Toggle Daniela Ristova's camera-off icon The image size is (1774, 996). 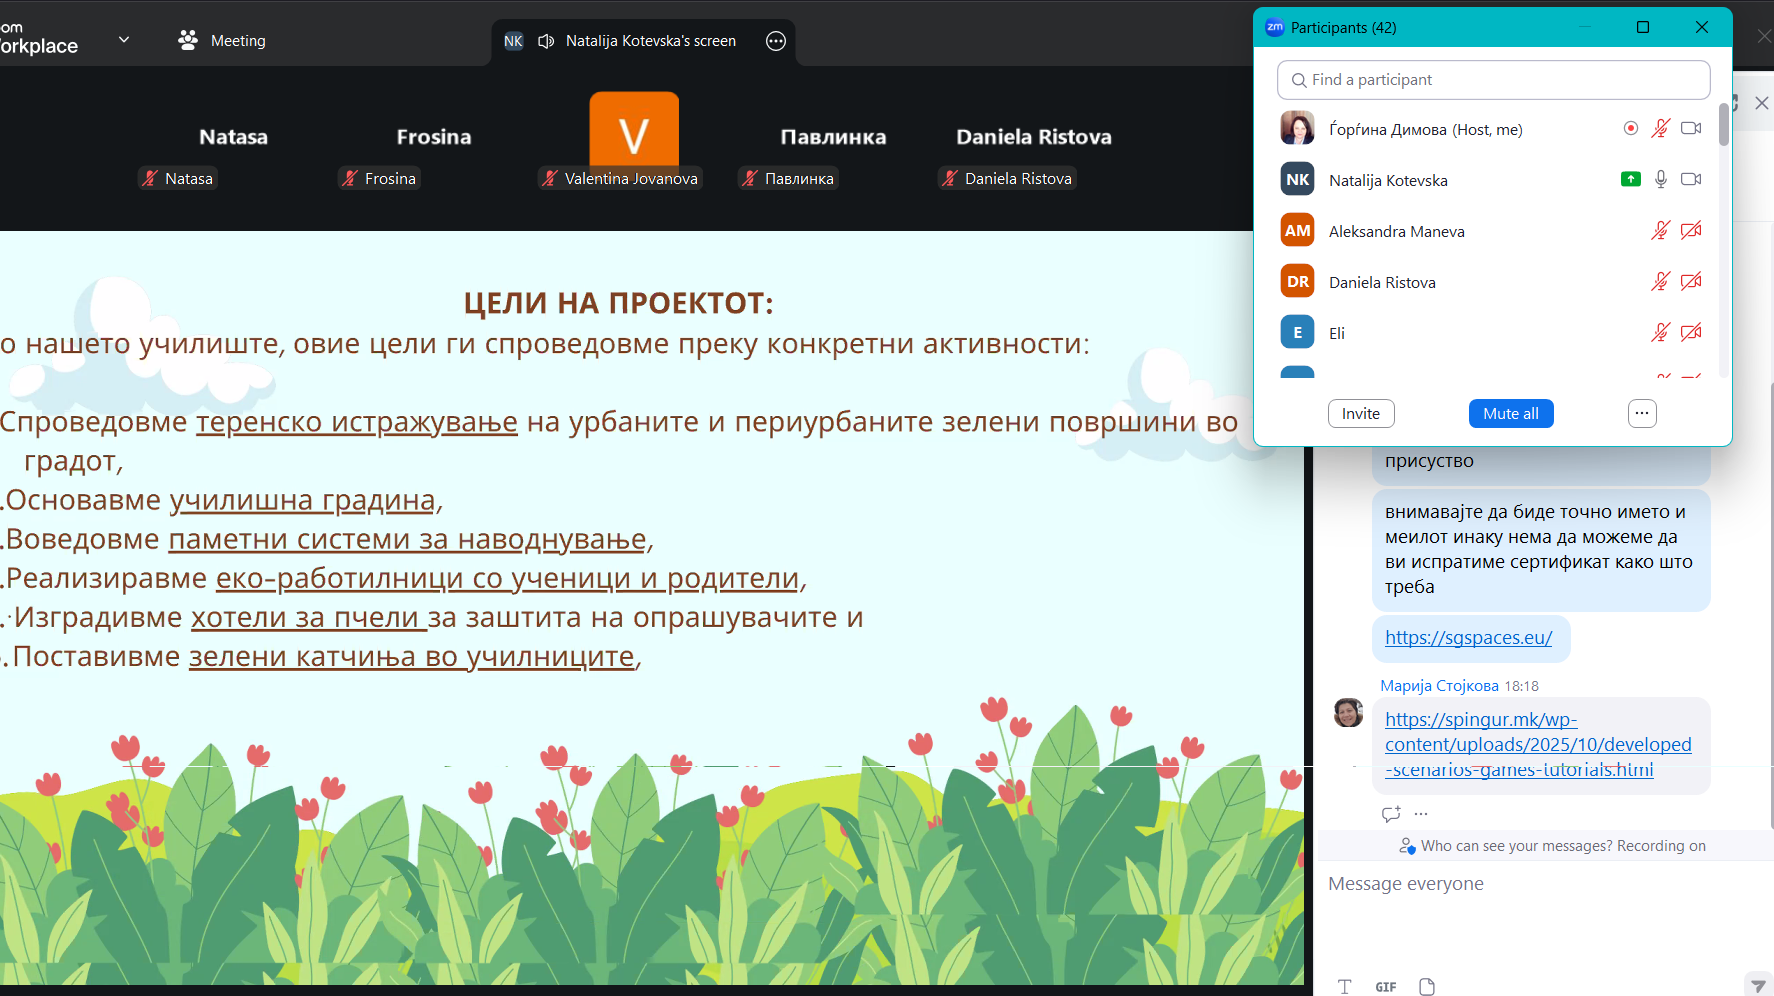1691,282
